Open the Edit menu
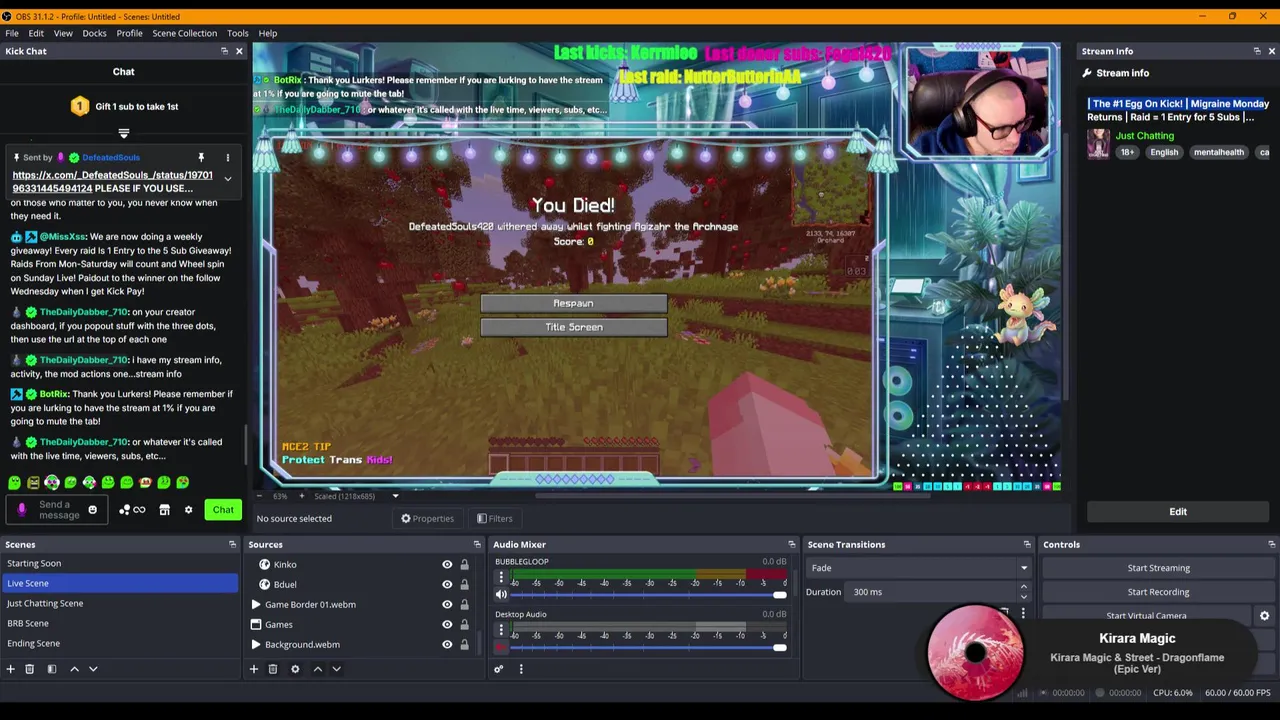The width and height of the screenshot is (1280, 720). tap(36, 33)
